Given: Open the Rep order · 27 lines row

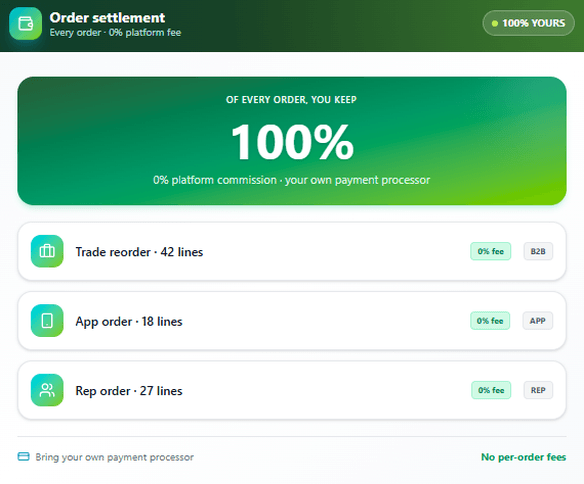Looking at the screenshot, I should [x=292, y=390].
